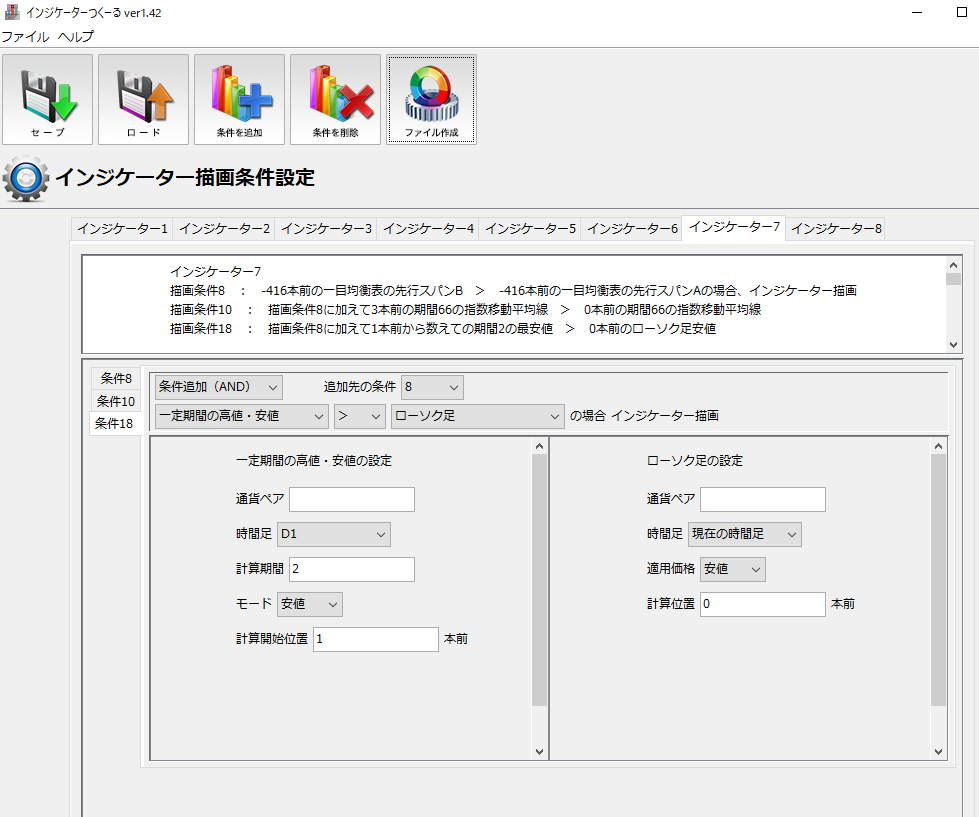Open the ファイル menu
979x817 pixels.
[24, 36]
